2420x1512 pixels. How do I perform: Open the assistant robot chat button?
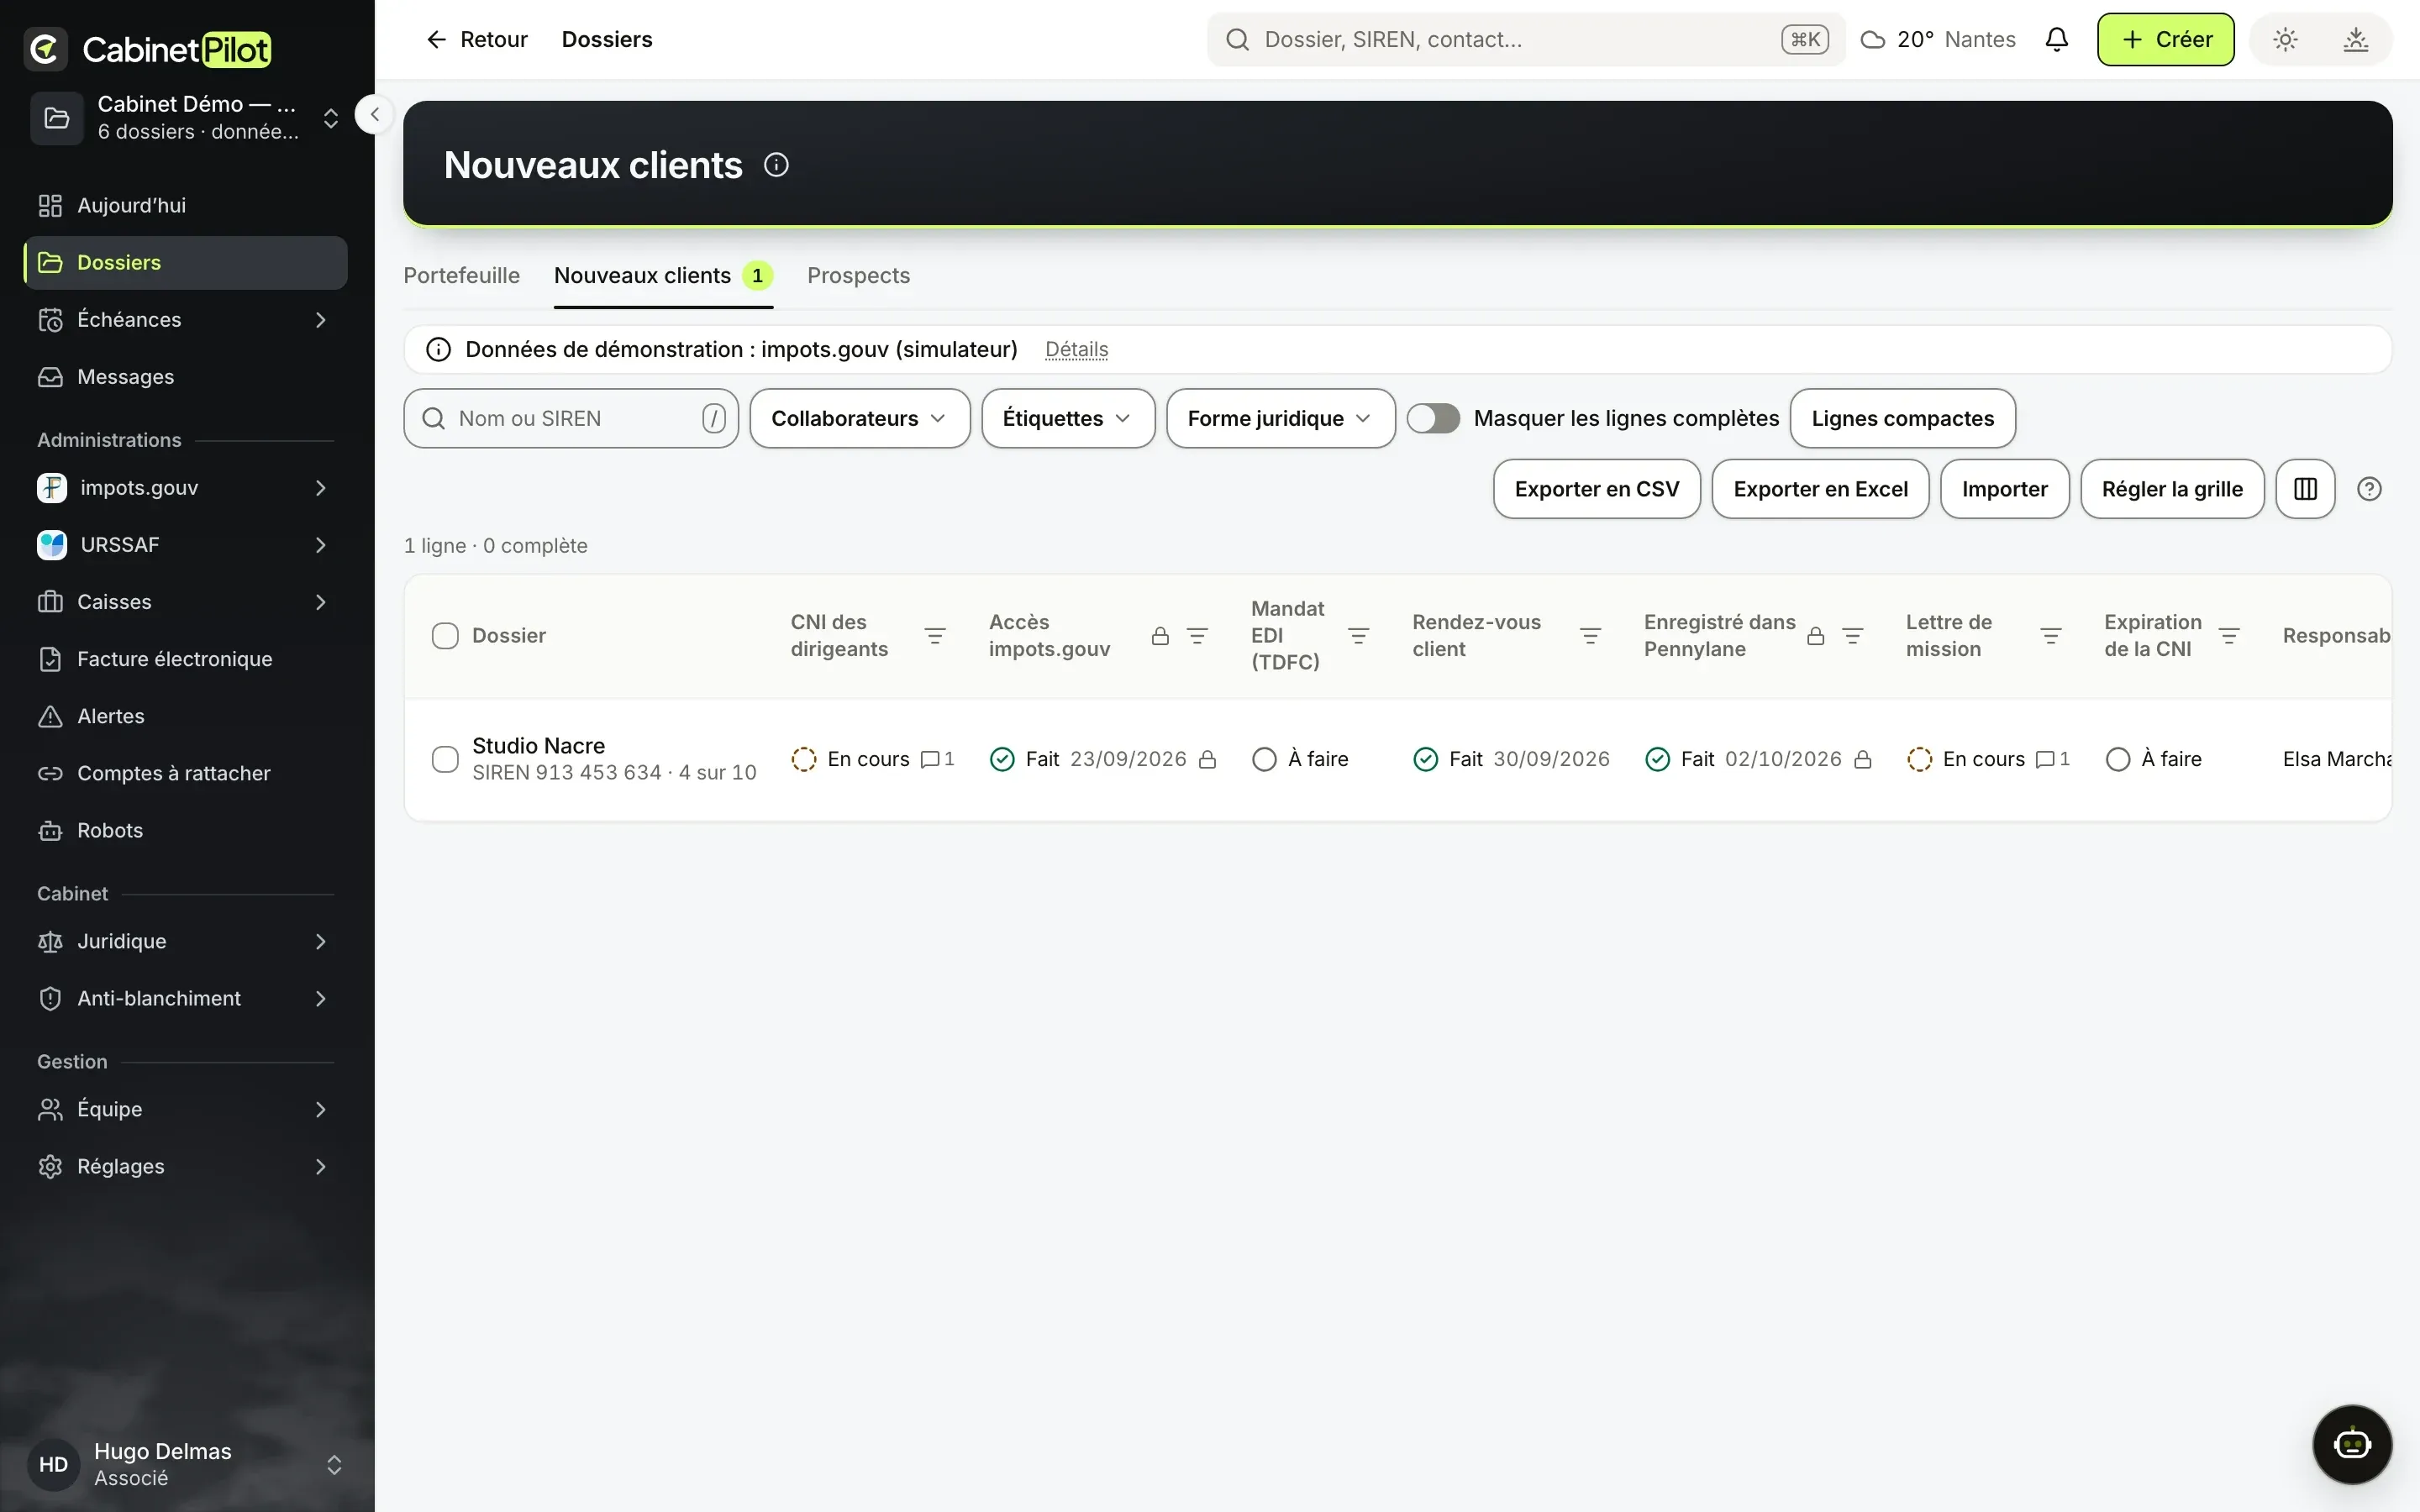2352,1444
